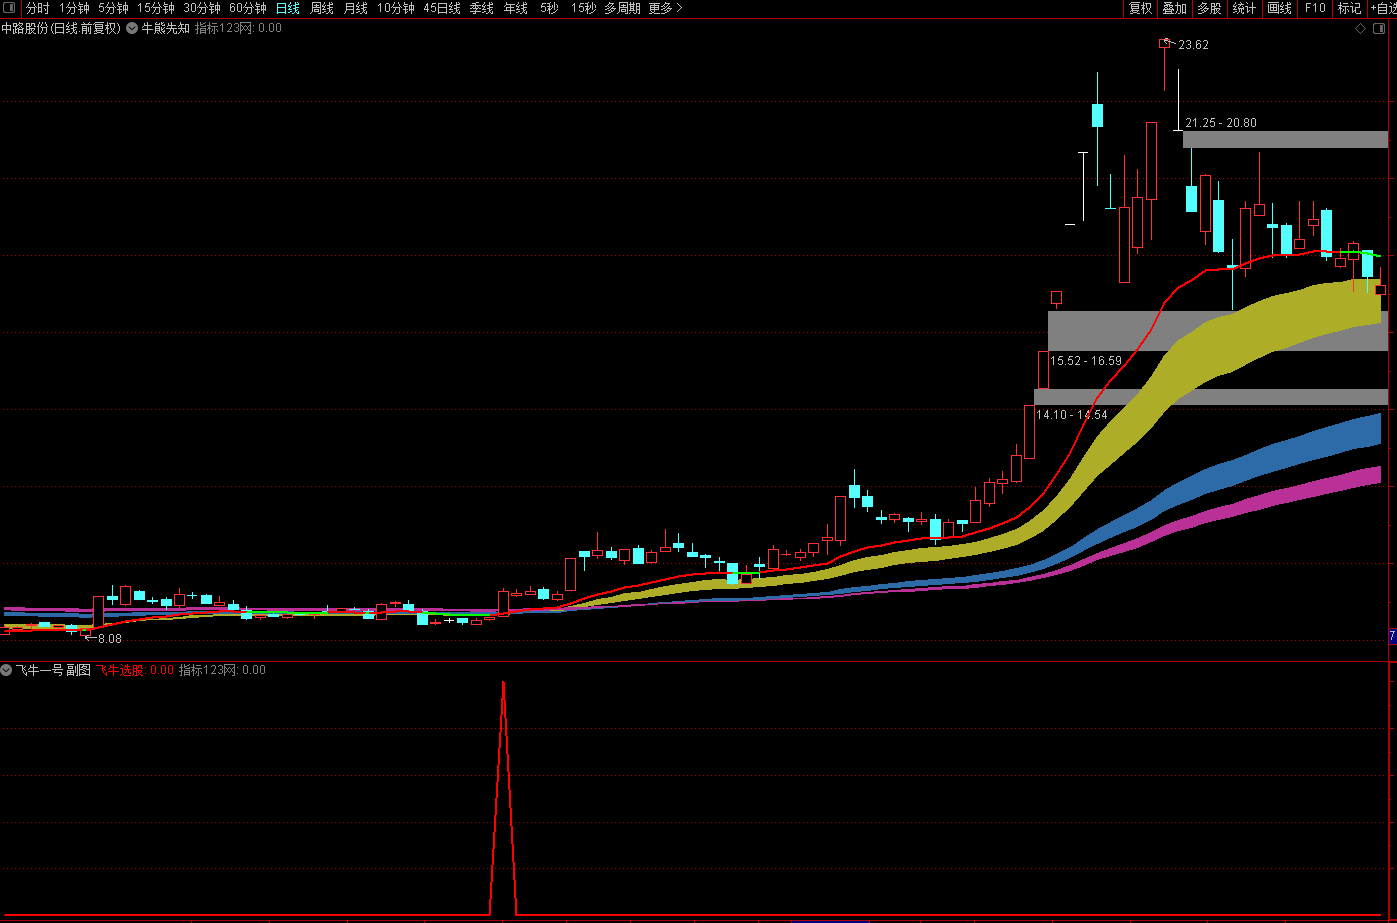Select the 45日线 period tab
This screenshot has height=923, width=1397.
click(x=442, y=8)
